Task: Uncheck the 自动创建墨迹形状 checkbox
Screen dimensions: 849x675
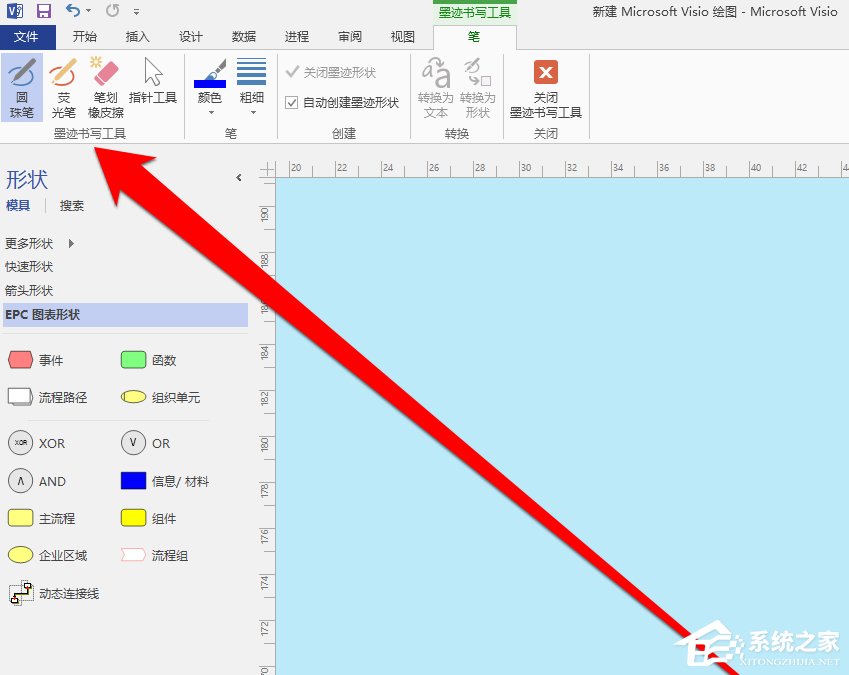Action: click(293, 104)
